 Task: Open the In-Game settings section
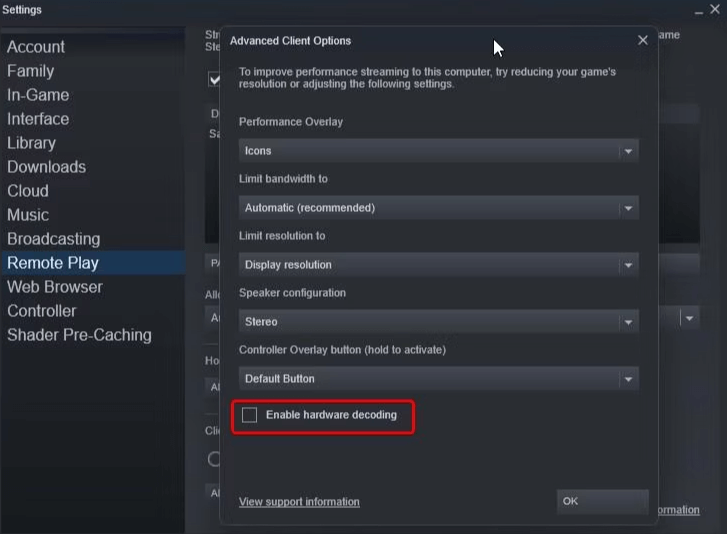pyautogui.click(x=38, y=95)
